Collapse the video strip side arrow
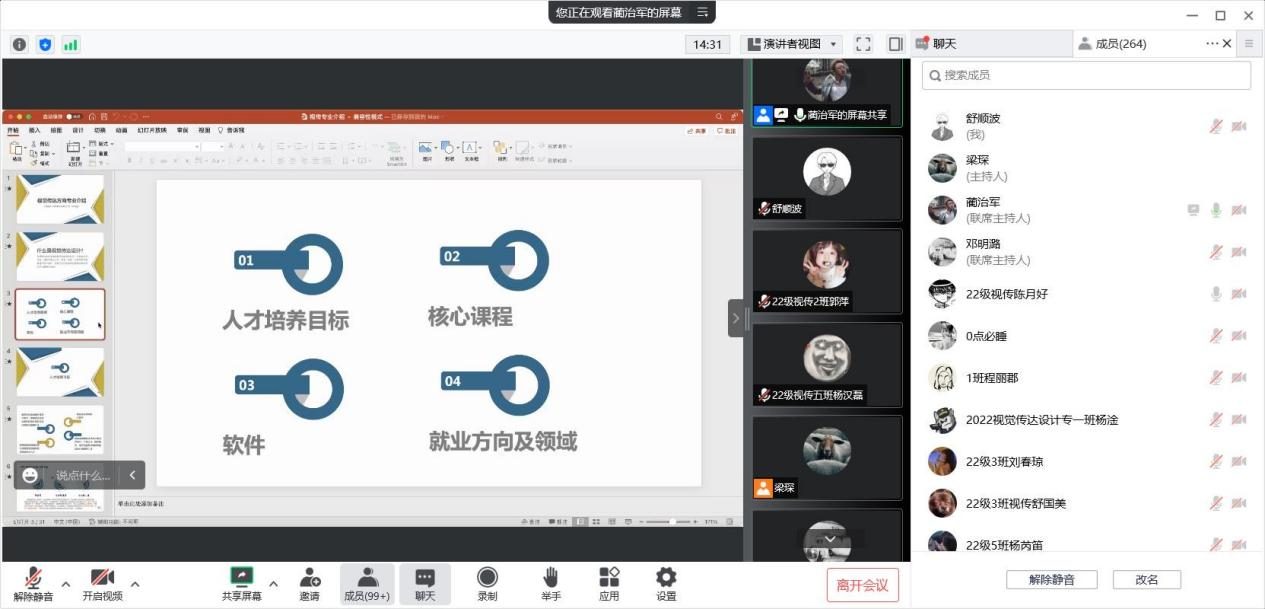Screen dimensions: 1265x609 click(736, 318)
